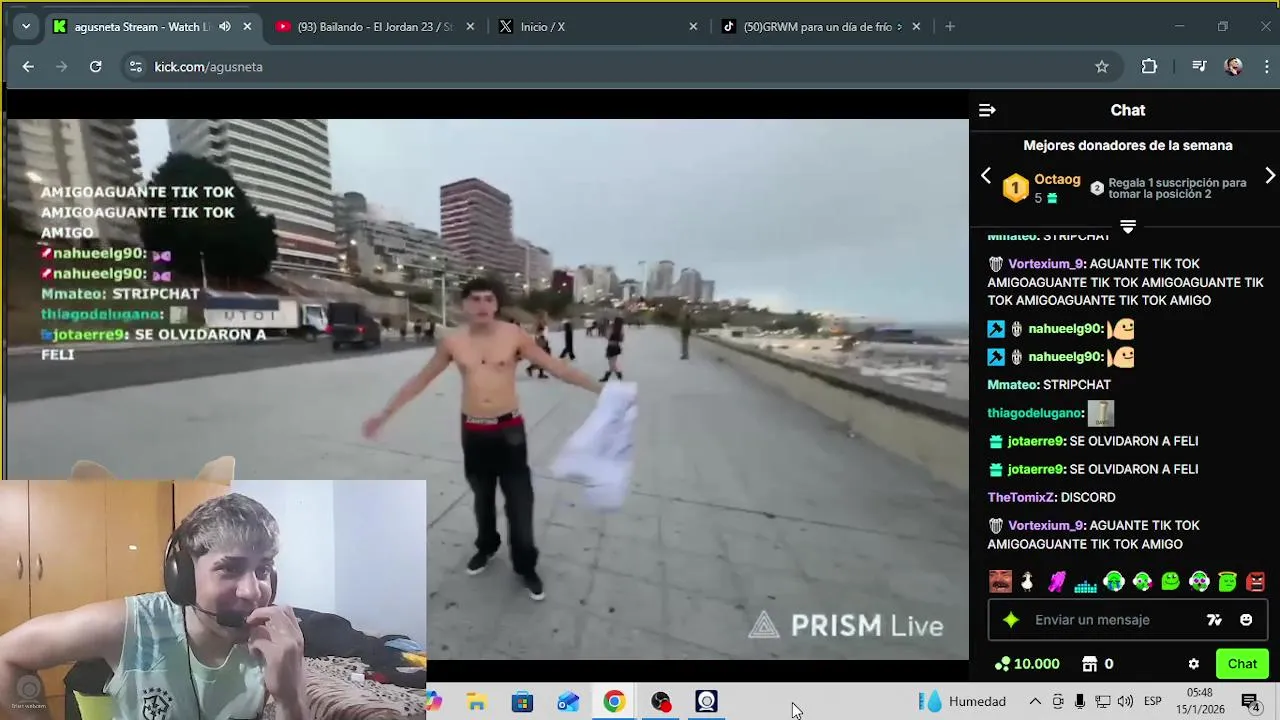Open Chrome extensions puzzle icon
The image size is (1280, 720).
pos(1149,67)
